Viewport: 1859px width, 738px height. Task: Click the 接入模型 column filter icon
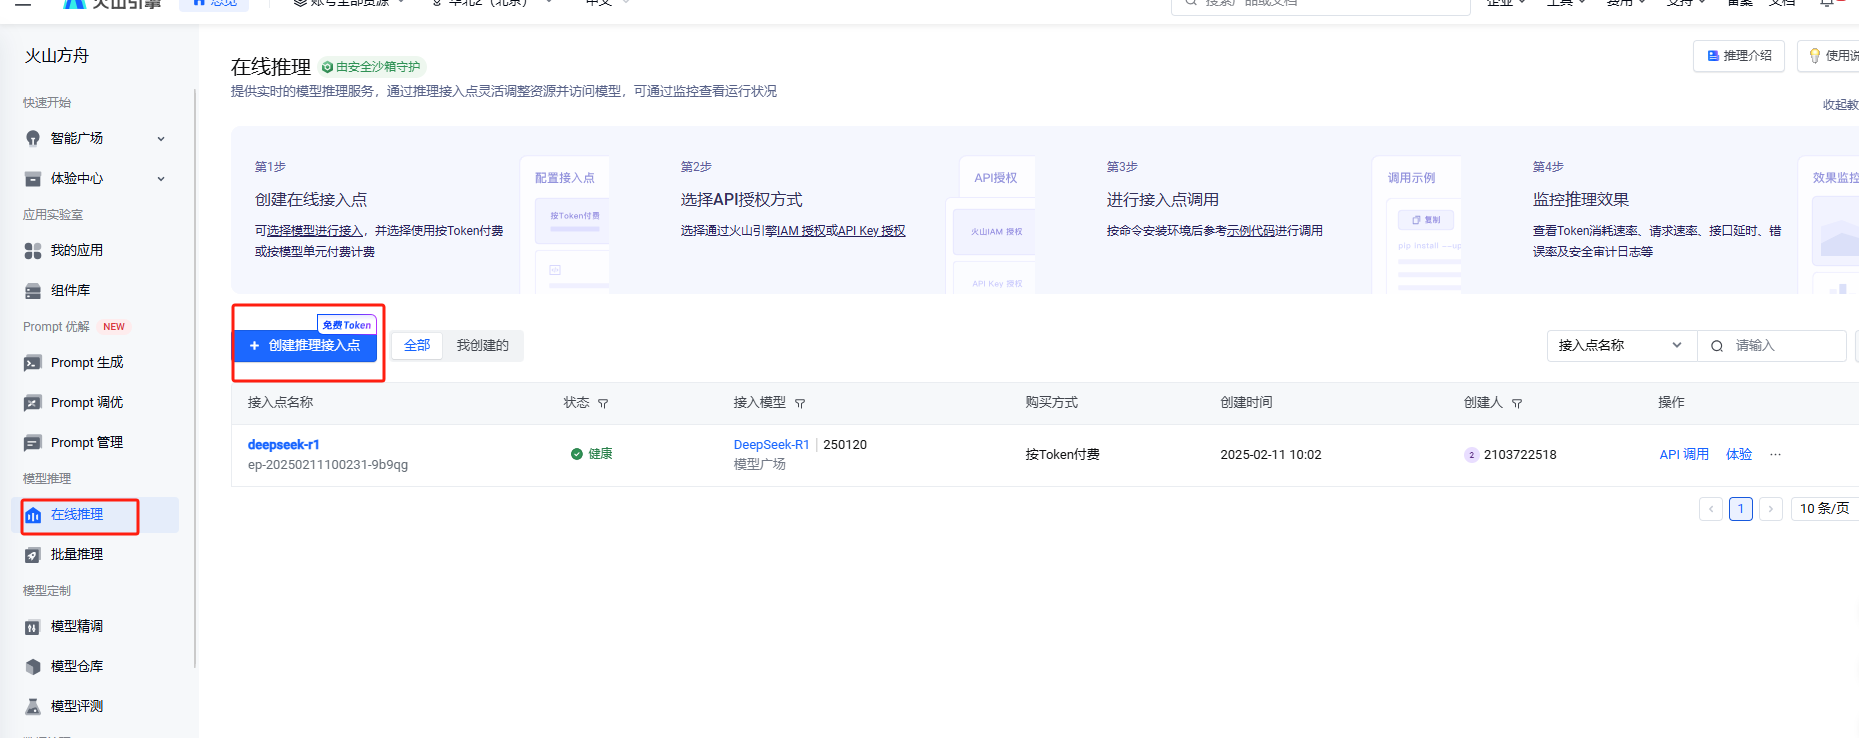(x=800, y=403)
